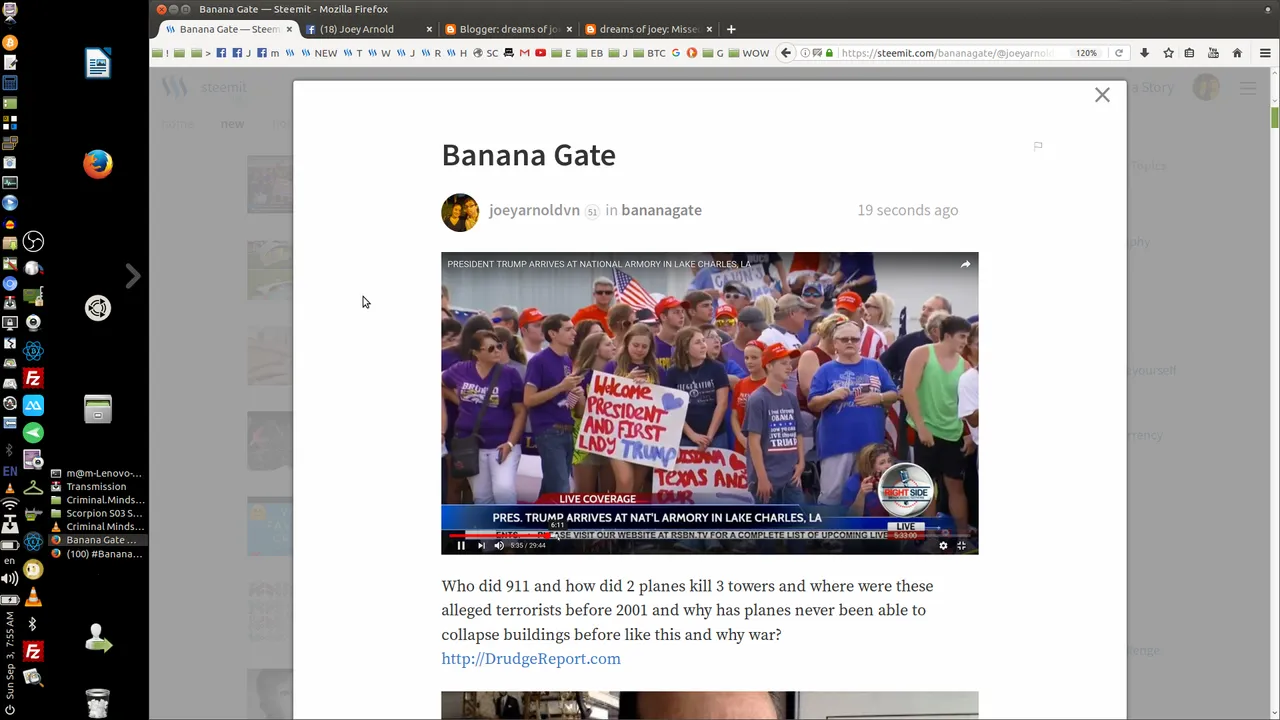Switch to m@m-Lenovo terminal window
The height and width of the screenshot is (720, 1280).
[x=97, y=473]
